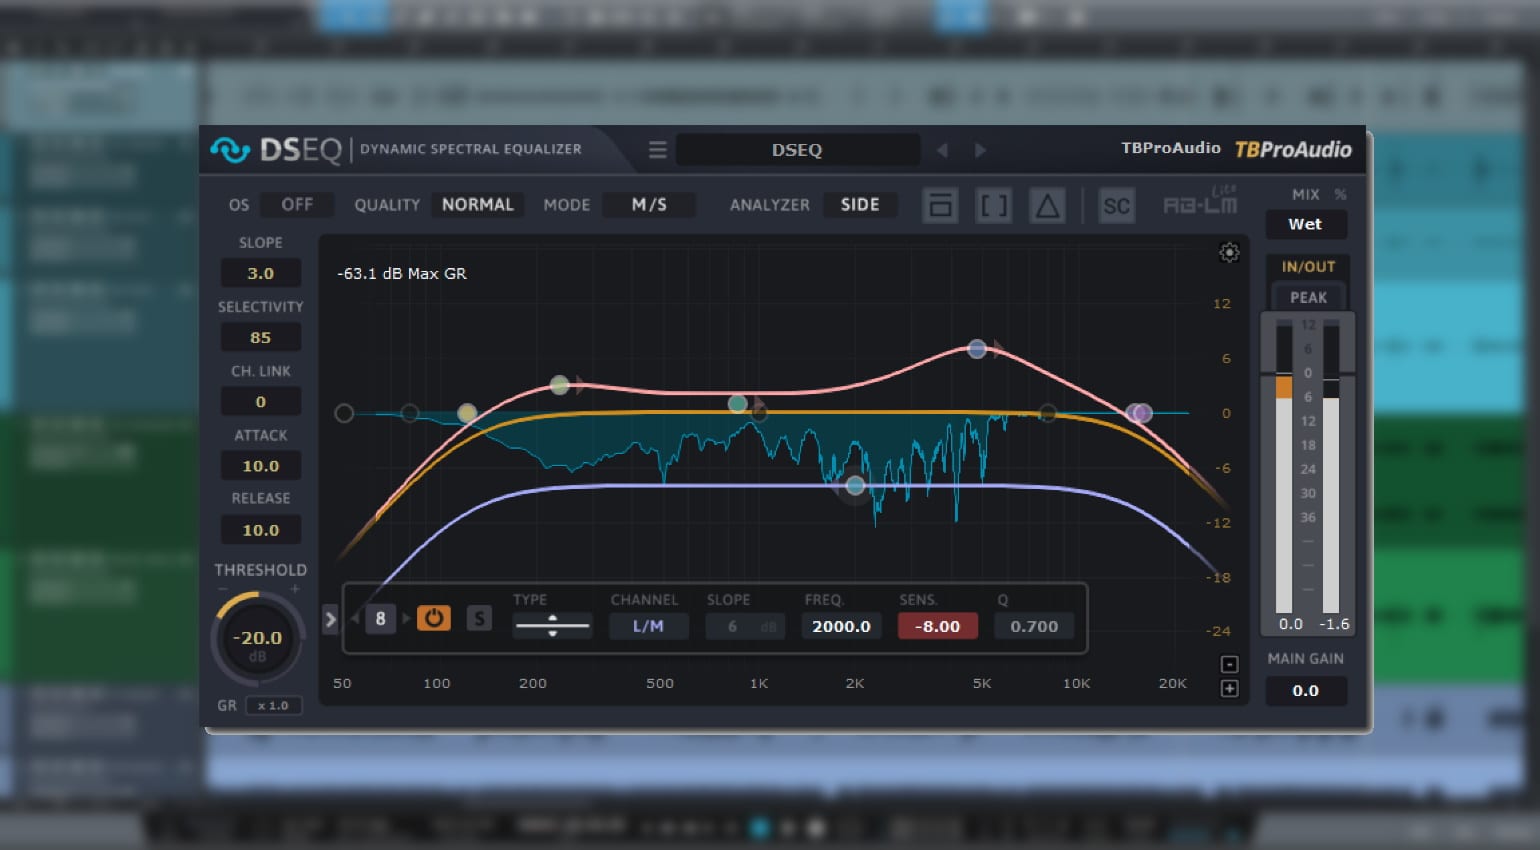The height and width of the screenshot is (850, 1540).
Task: Change MODE from M/S
Action: [x=649, y=204]
